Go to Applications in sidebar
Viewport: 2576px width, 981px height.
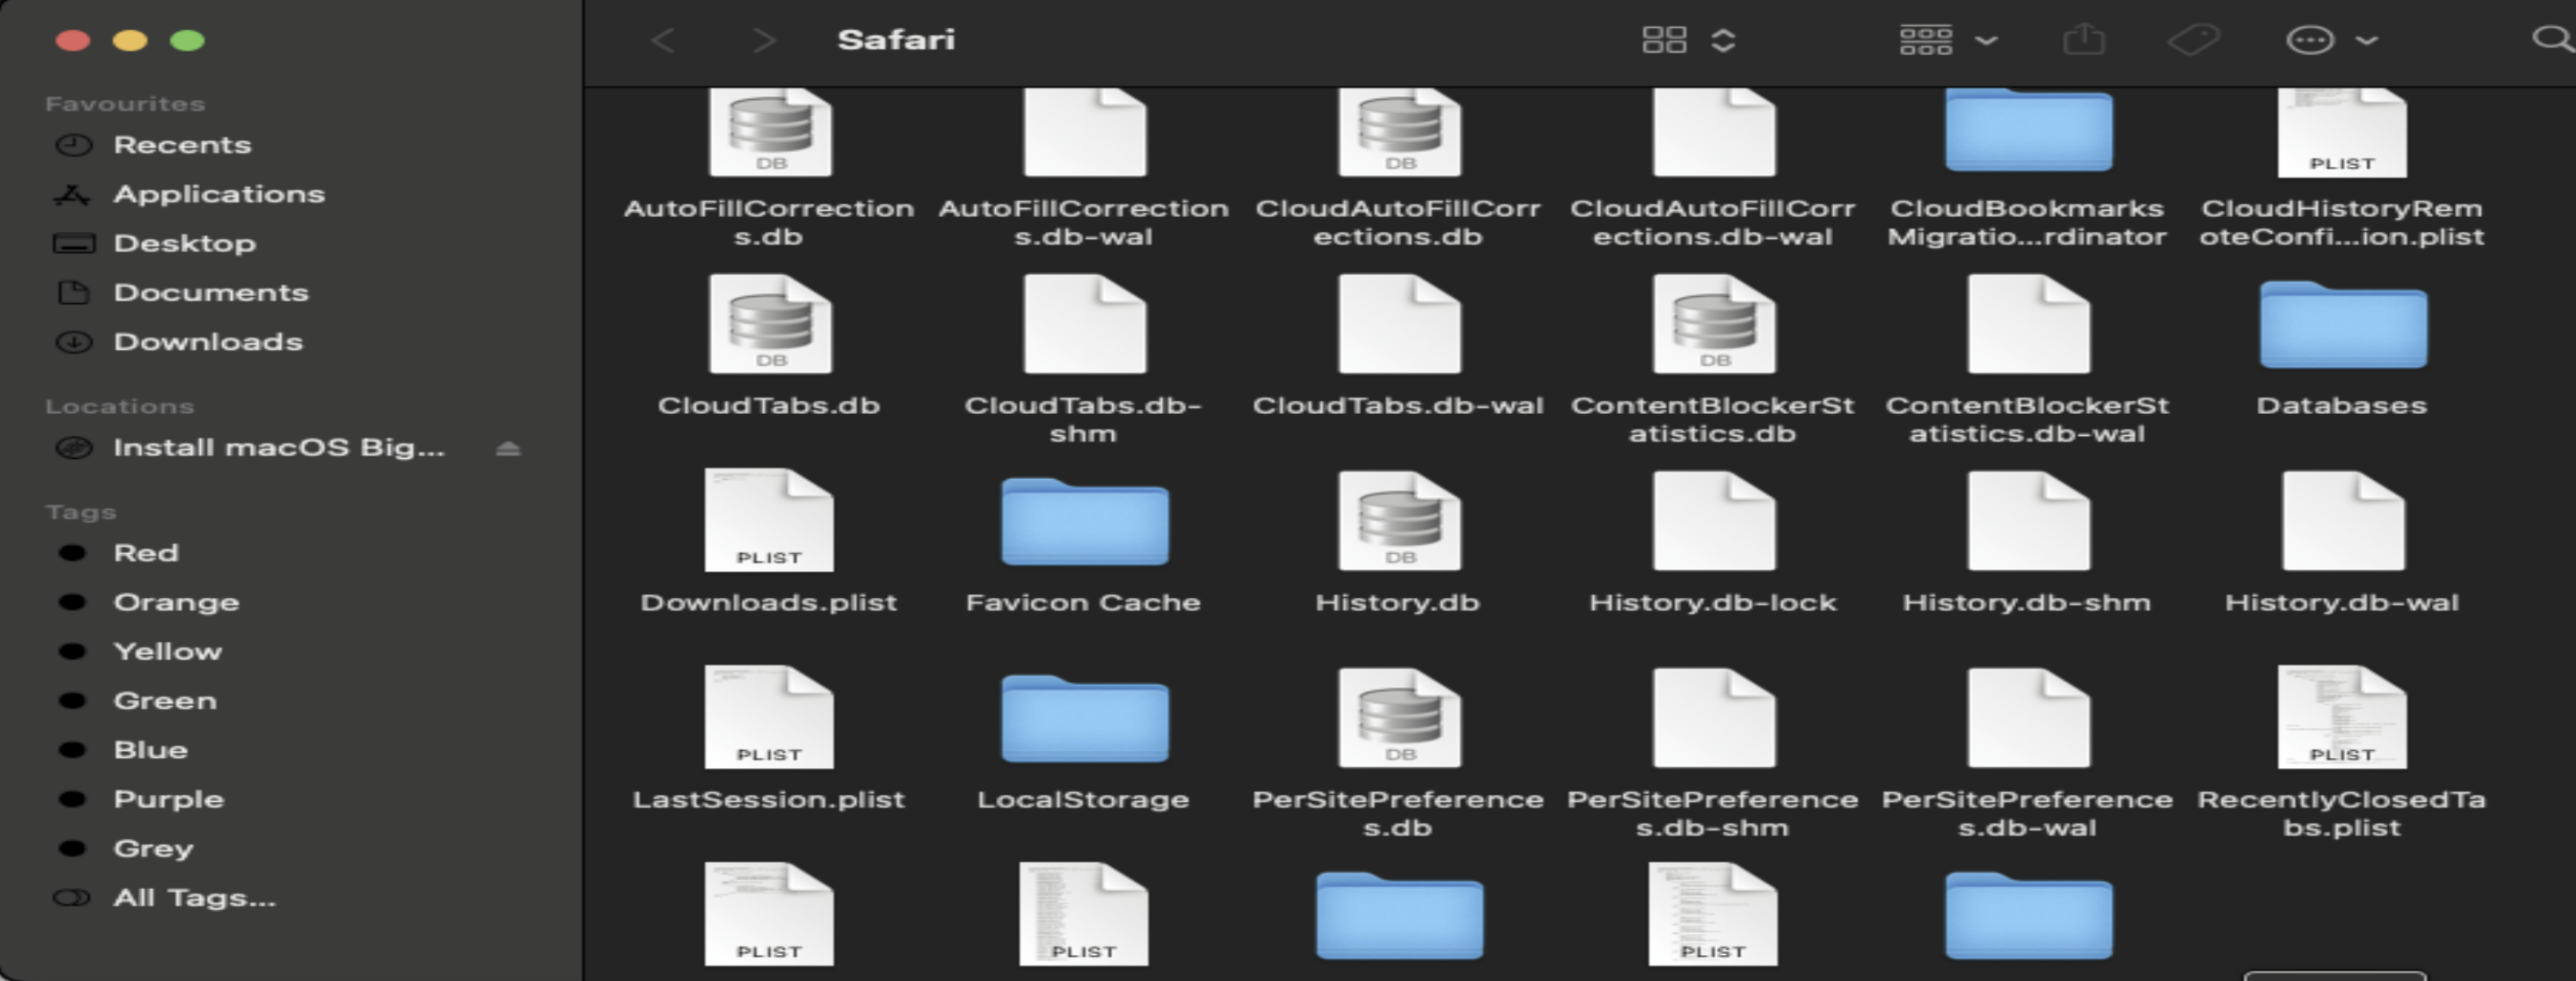[x=218, y=194]
